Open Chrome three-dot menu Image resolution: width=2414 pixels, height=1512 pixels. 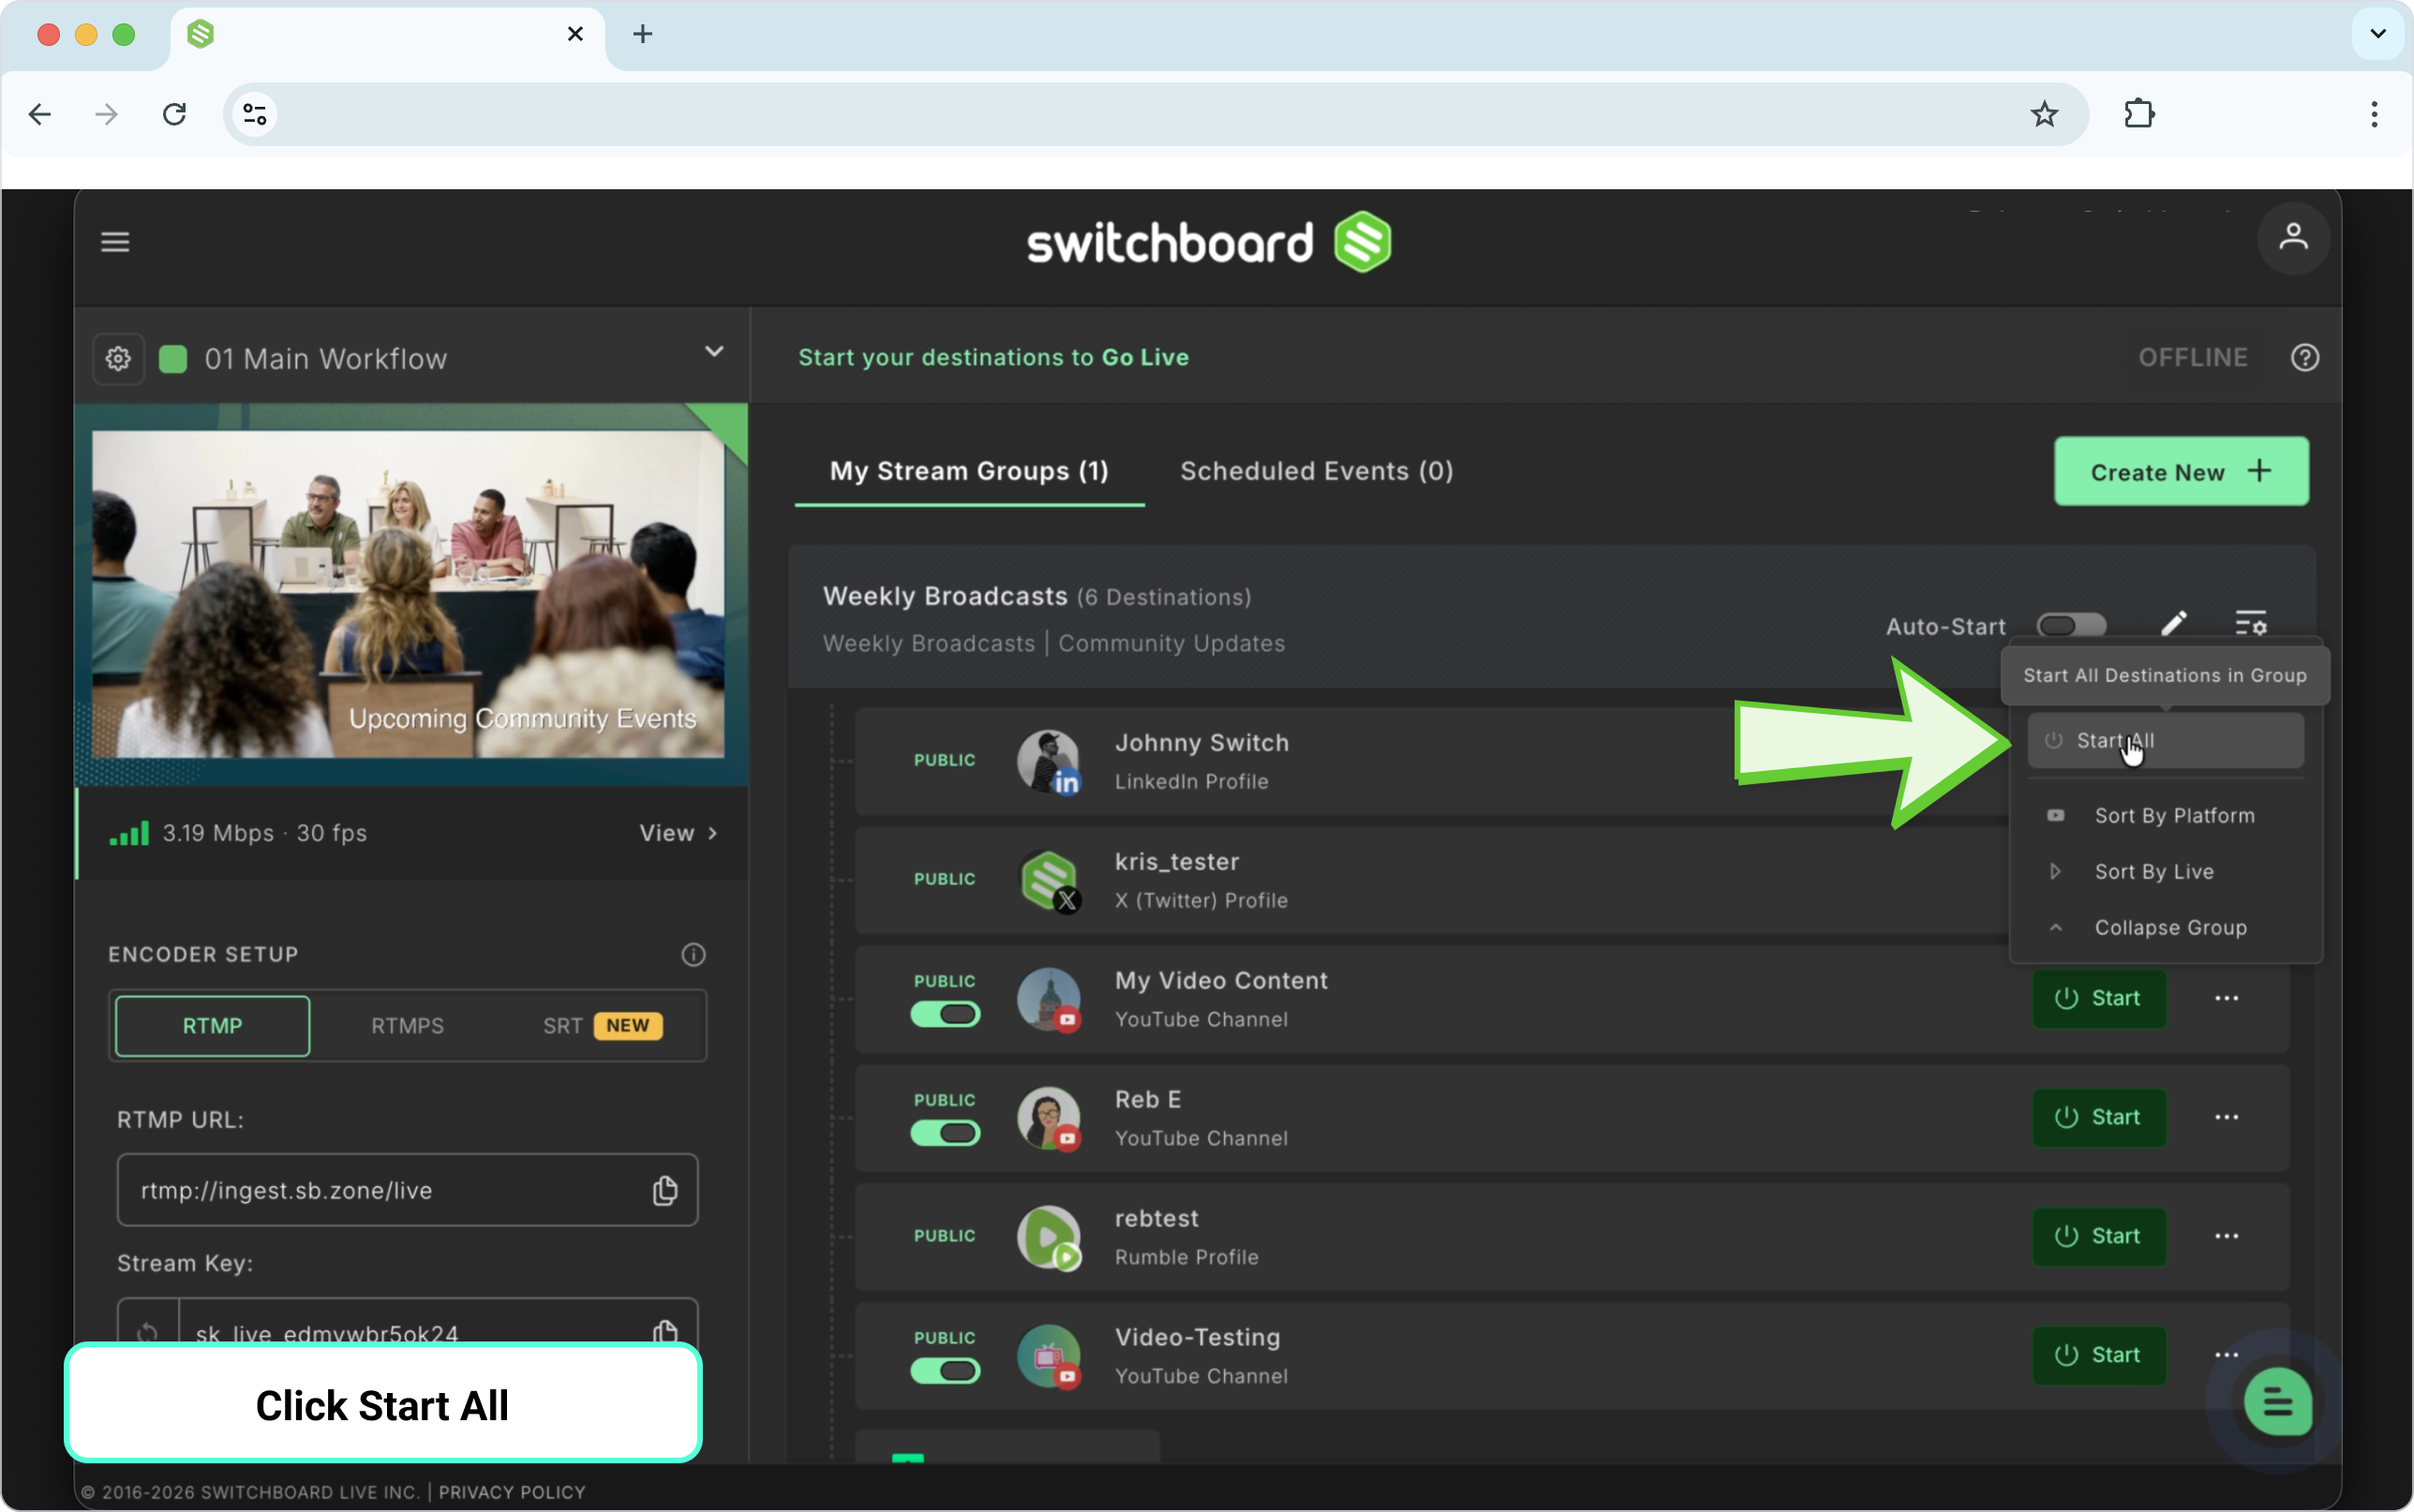(x=2373, y=114)
